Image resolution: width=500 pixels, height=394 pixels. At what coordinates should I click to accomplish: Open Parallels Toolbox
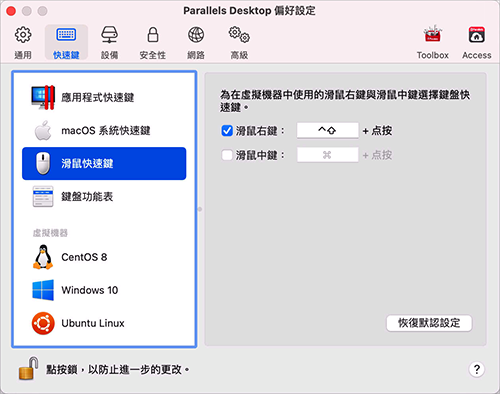(433, 42)
